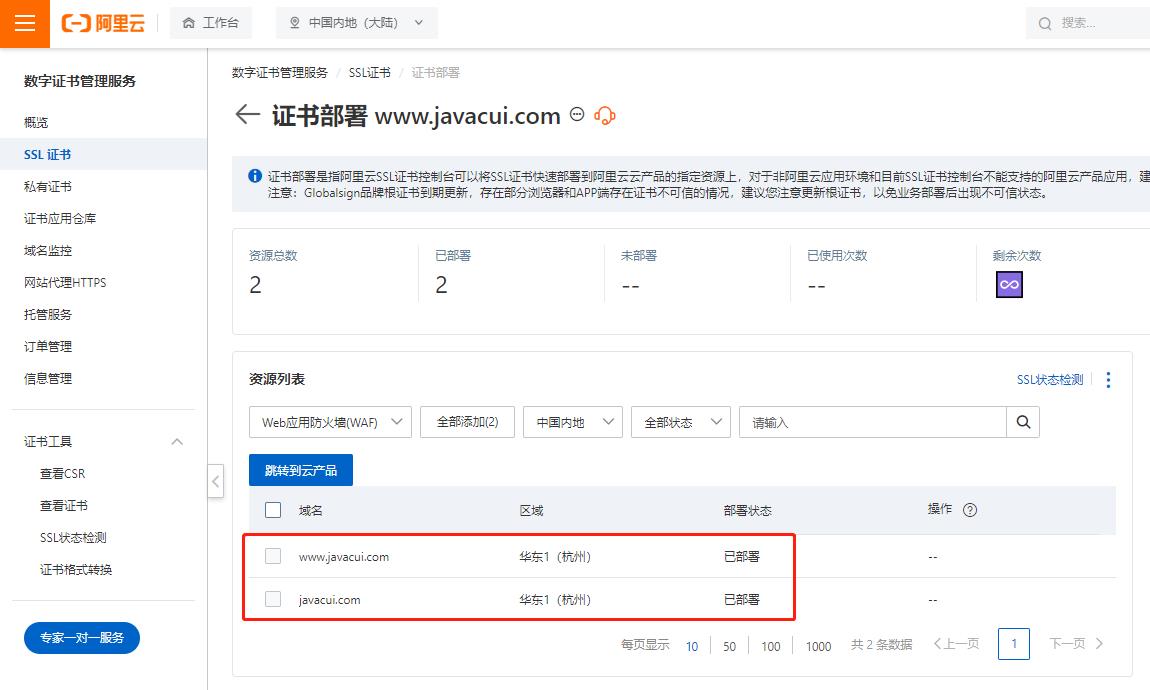Click the 跳转到云产品 button
Image resolution: width=1150 pixels, height=690 pixels.
click(301, 470)
